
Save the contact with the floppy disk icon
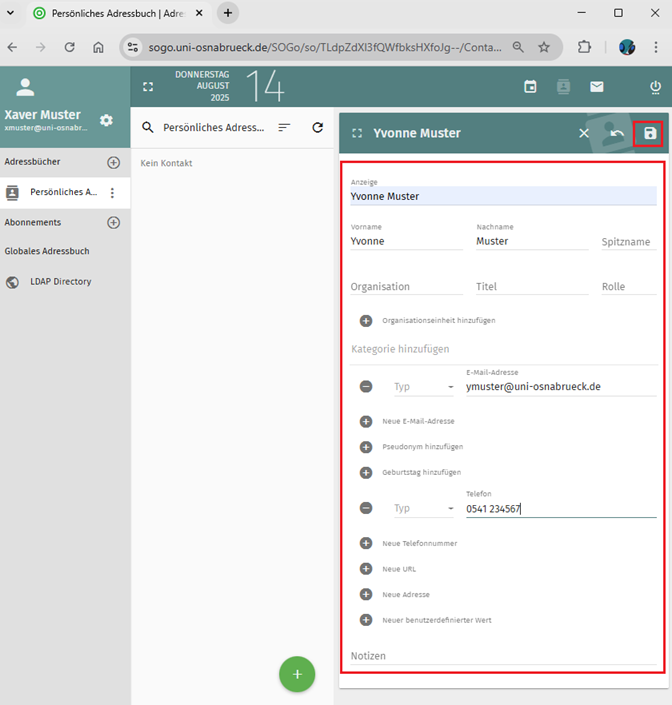(x=650, y=133)
